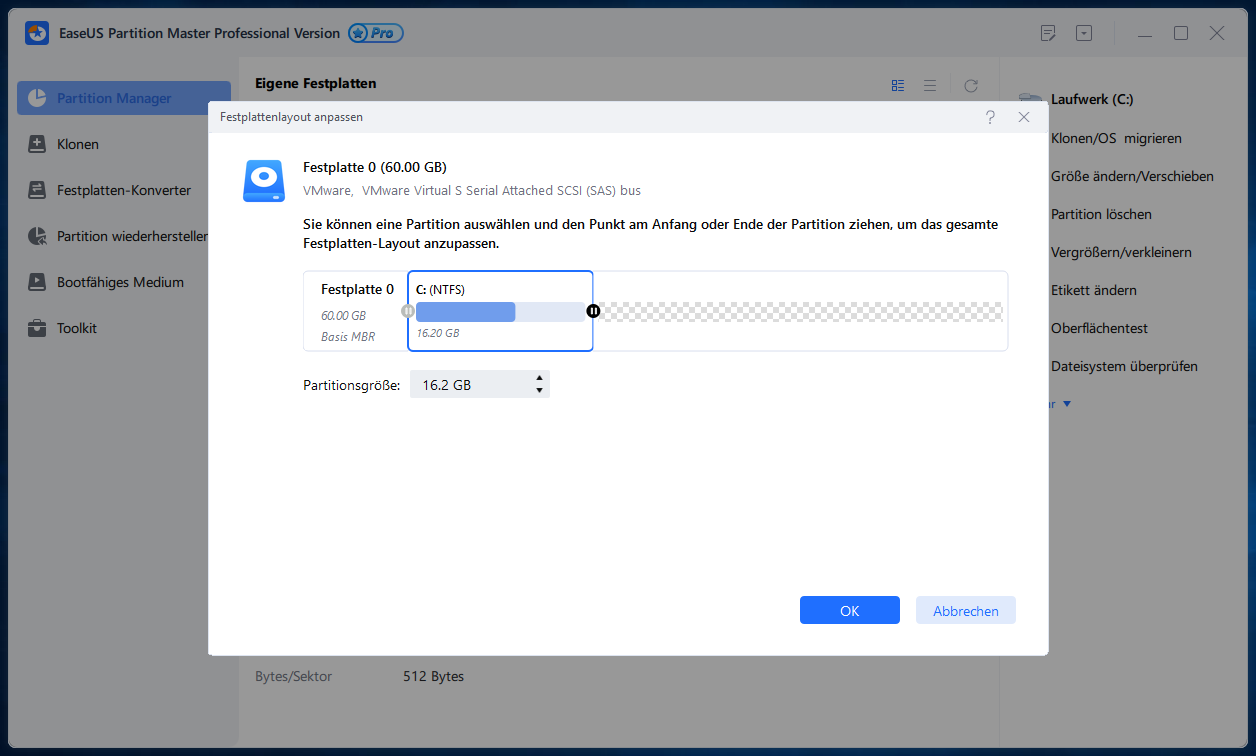The image size is (1256, 756).
Task: Select the Festplatte 0 disk label cell
Action: 356,311
